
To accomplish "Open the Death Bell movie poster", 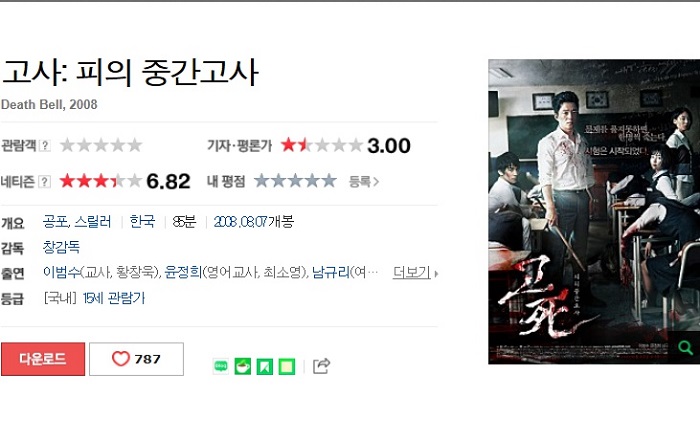I will point(594,212).
